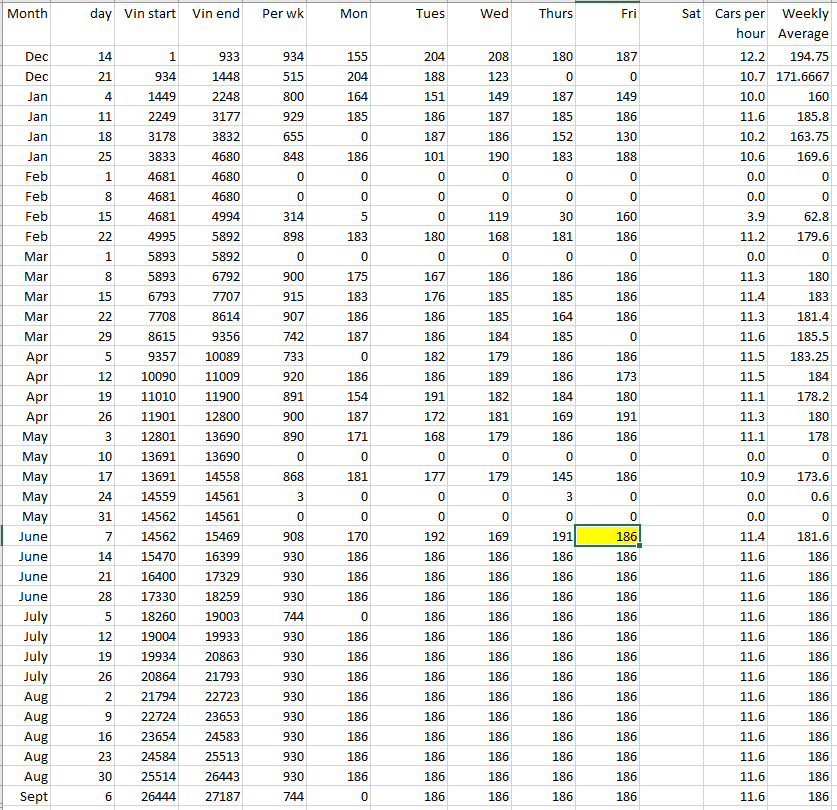Image resolution: width=837 pixels, height=810 pixels.
Task: Select cell containing 171.6667
Action: pos(804,76)
